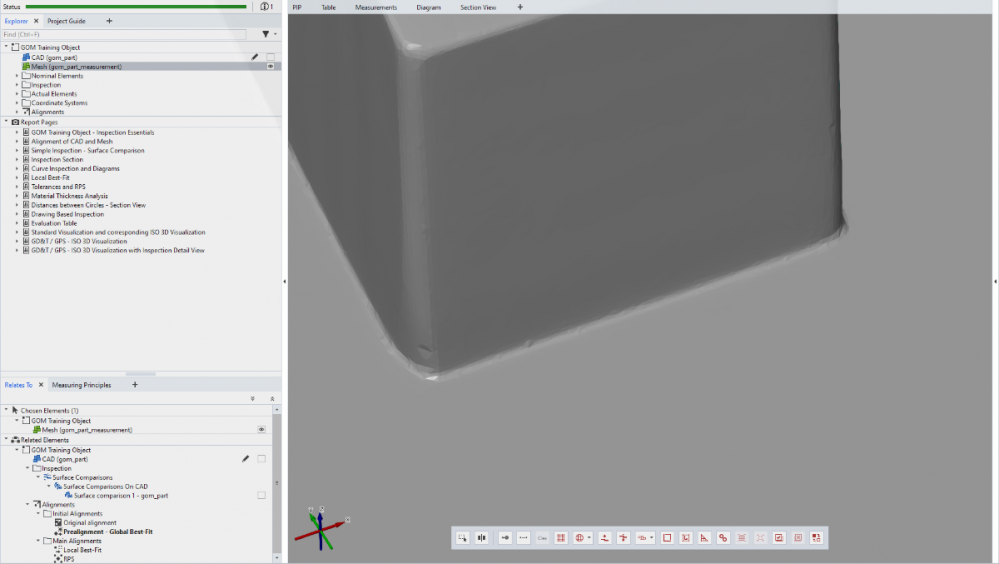Click the angle measurement icon in bottom toolbar
999x564 pixels.
click(x=704, y=538)
